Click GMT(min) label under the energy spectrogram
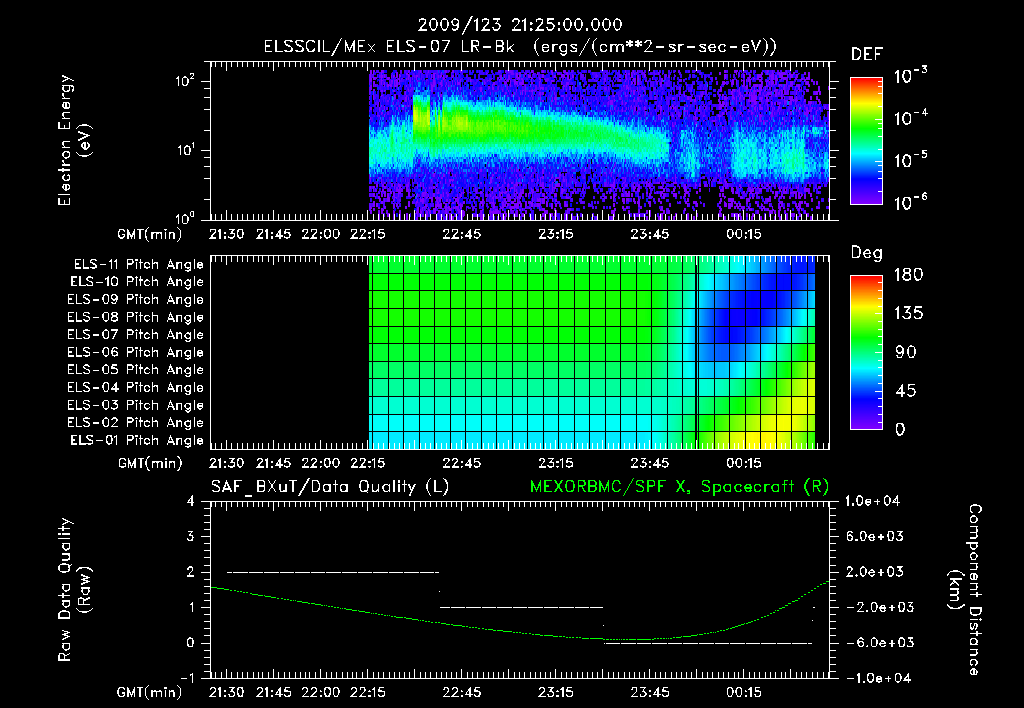 coord(150,234)
